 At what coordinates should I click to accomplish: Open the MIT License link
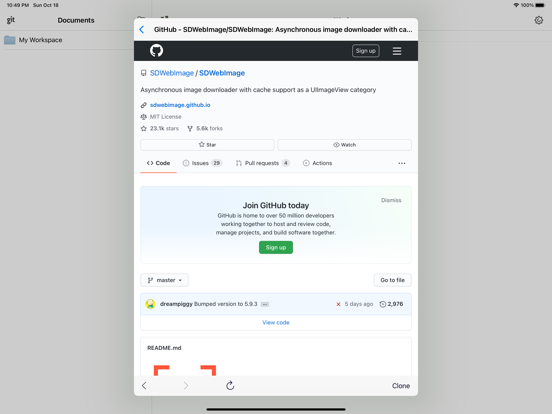(x=165, y=117)
